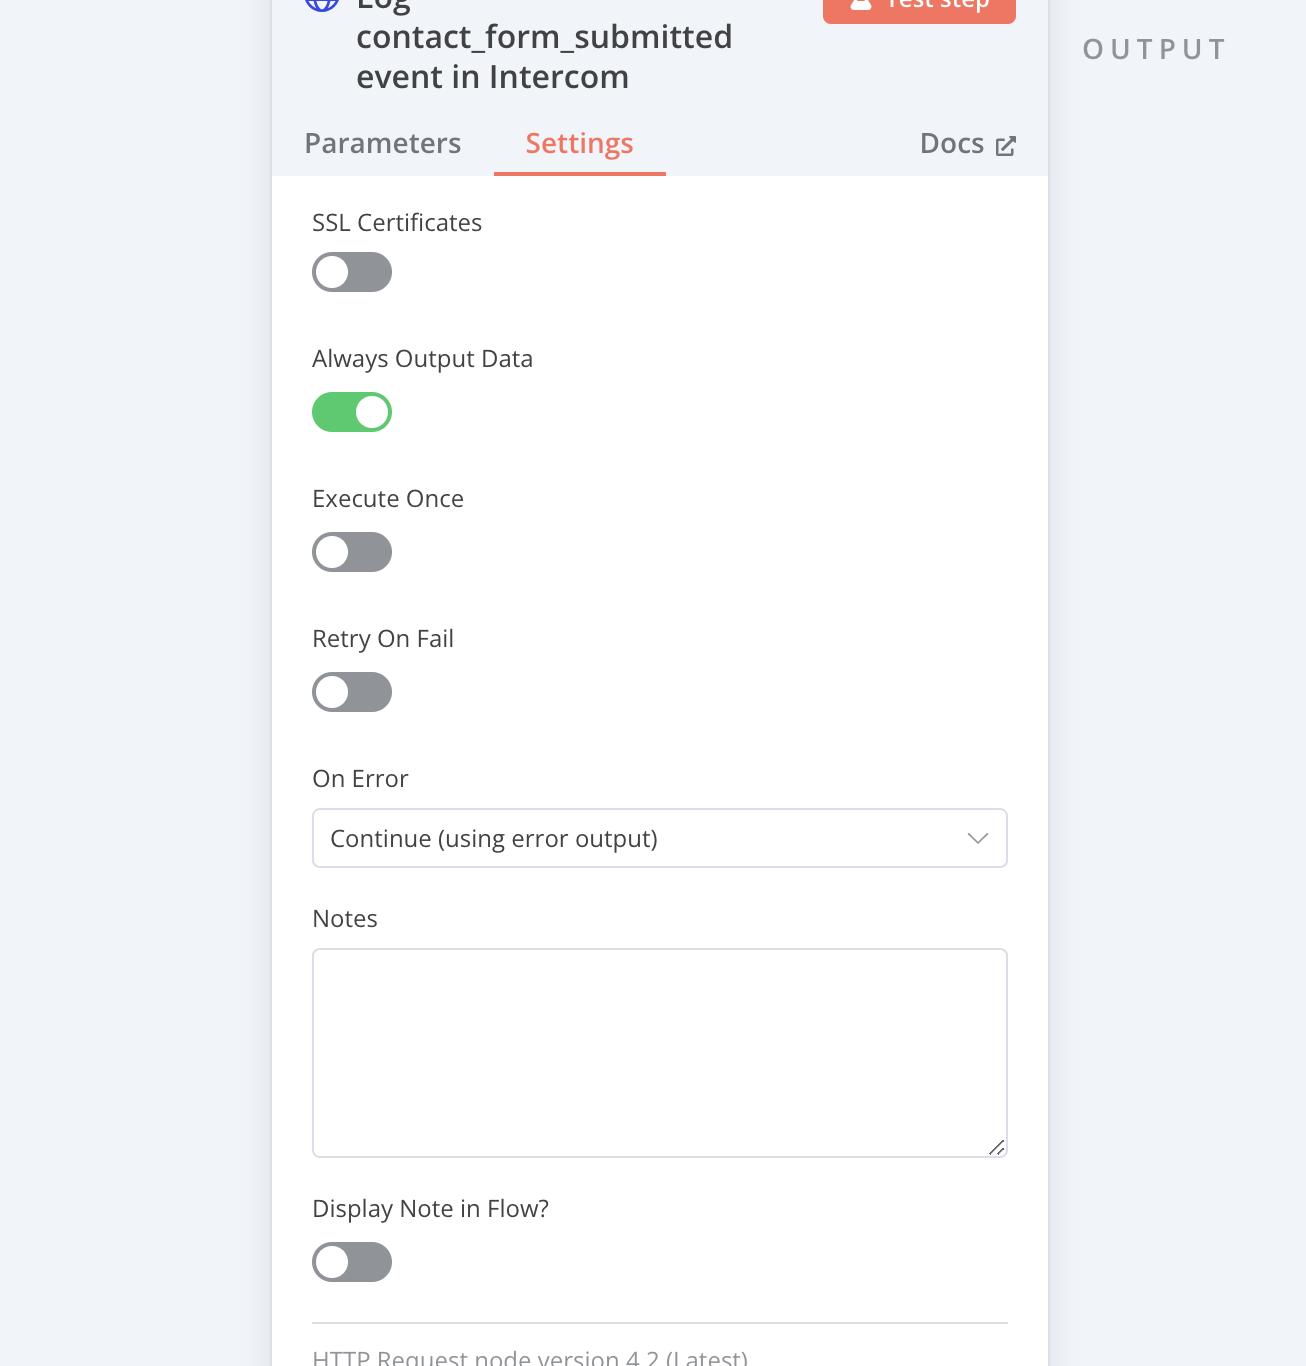Click the external-link icon beside Docs
This screenshot has width=1306, height=1366.
click(x=1006, y=146)
